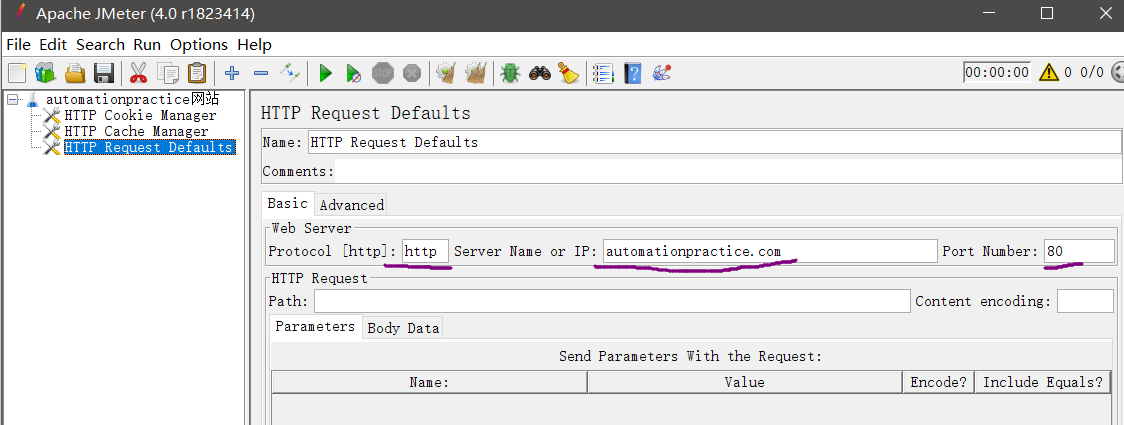The width and height of the screenshot is (1124, 425).
Task: Click the Copy toolbar icon
Action: click(168, 72)
